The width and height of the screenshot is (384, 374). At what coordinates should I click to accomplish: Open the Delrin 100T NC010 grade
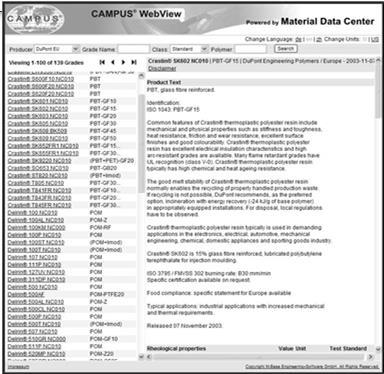(x=34, y=250)
